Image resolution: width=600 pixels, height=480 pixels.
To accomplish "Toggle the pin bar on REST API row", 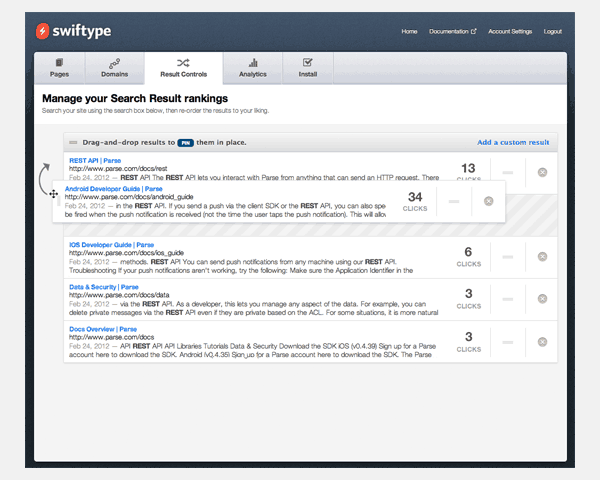I will pos(506,172).
